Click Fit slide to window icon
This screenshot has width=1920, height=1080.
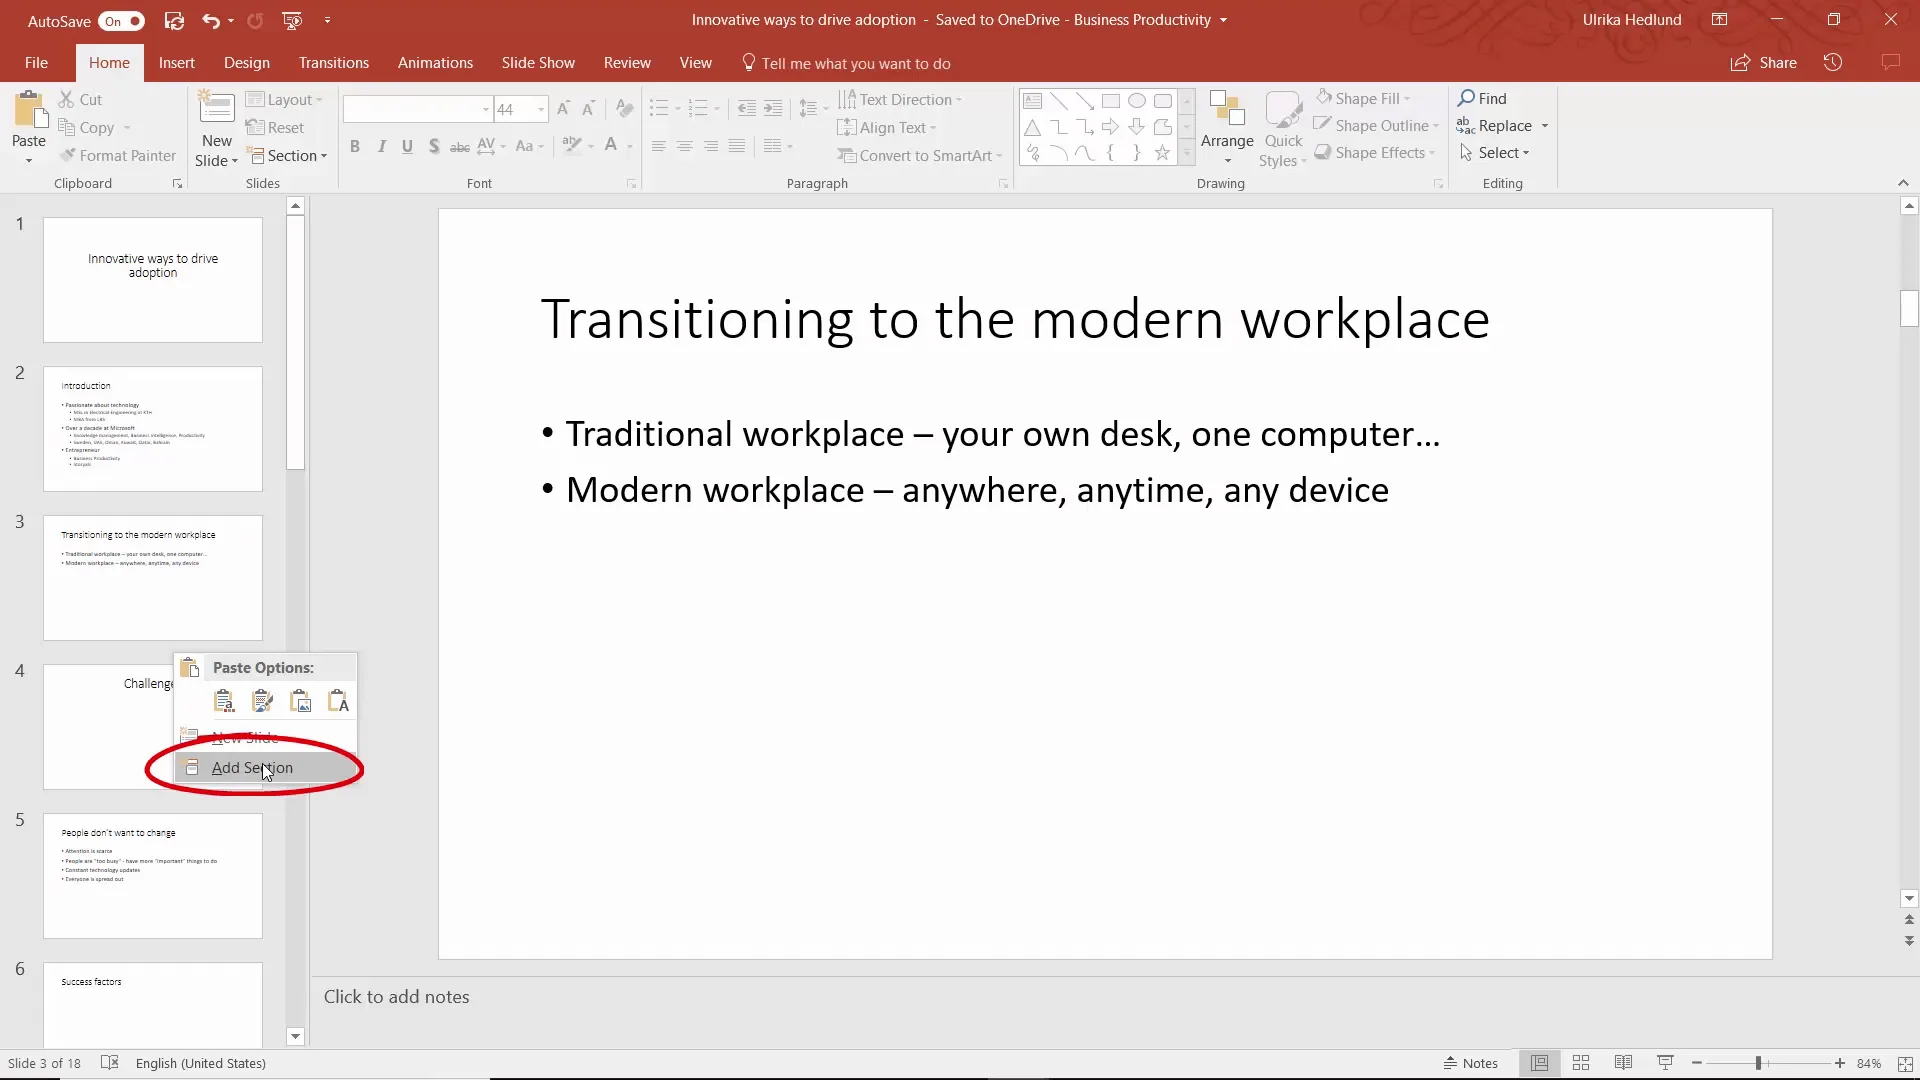click(1905, 1063)
